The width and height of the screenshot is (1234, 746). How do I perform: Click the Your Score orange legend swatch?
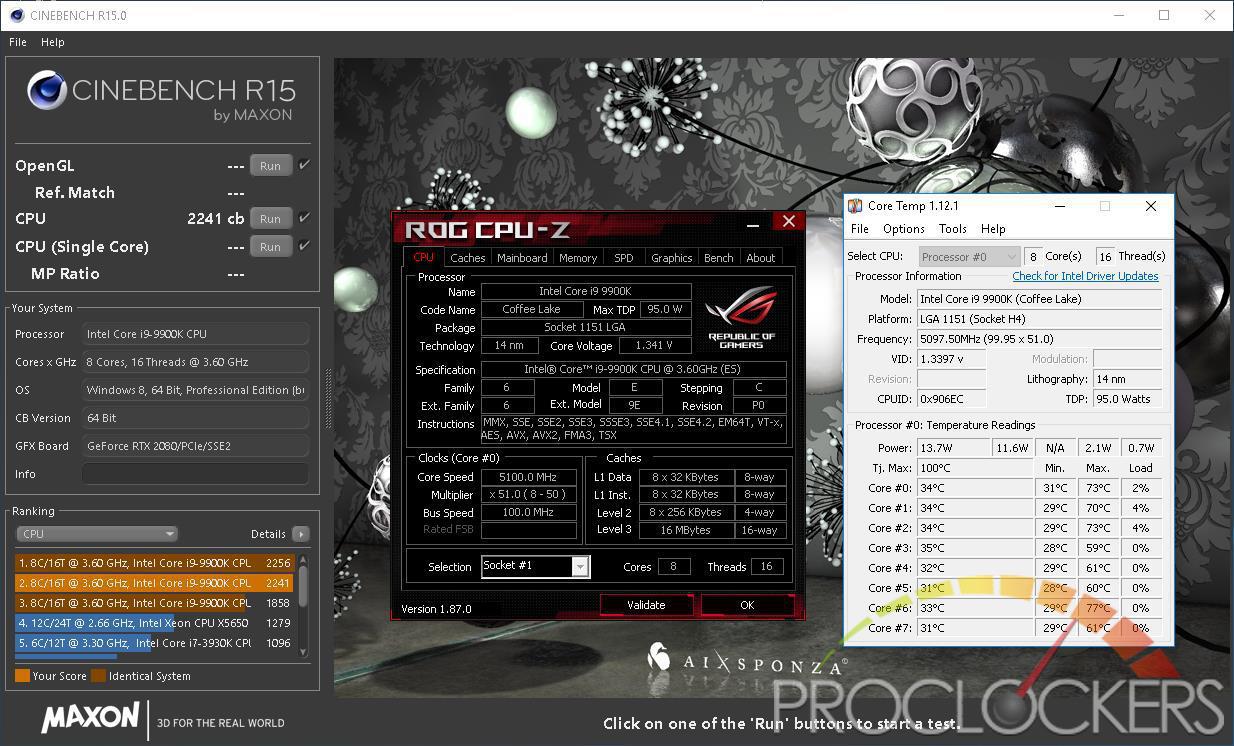click(x=22, y=676)
